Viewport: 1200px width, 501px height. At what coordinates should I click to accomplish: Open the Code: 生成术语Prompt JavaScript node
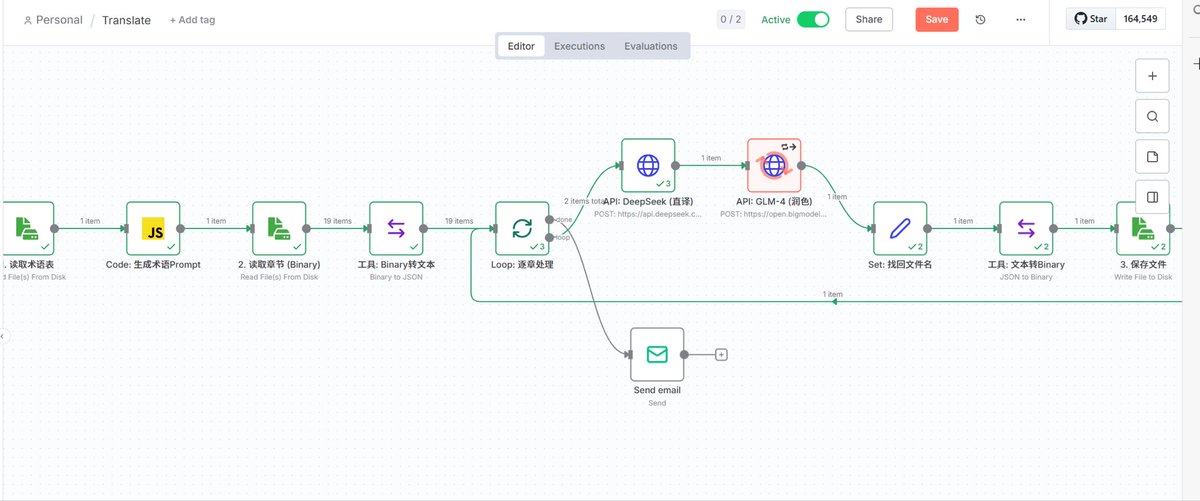153,228
